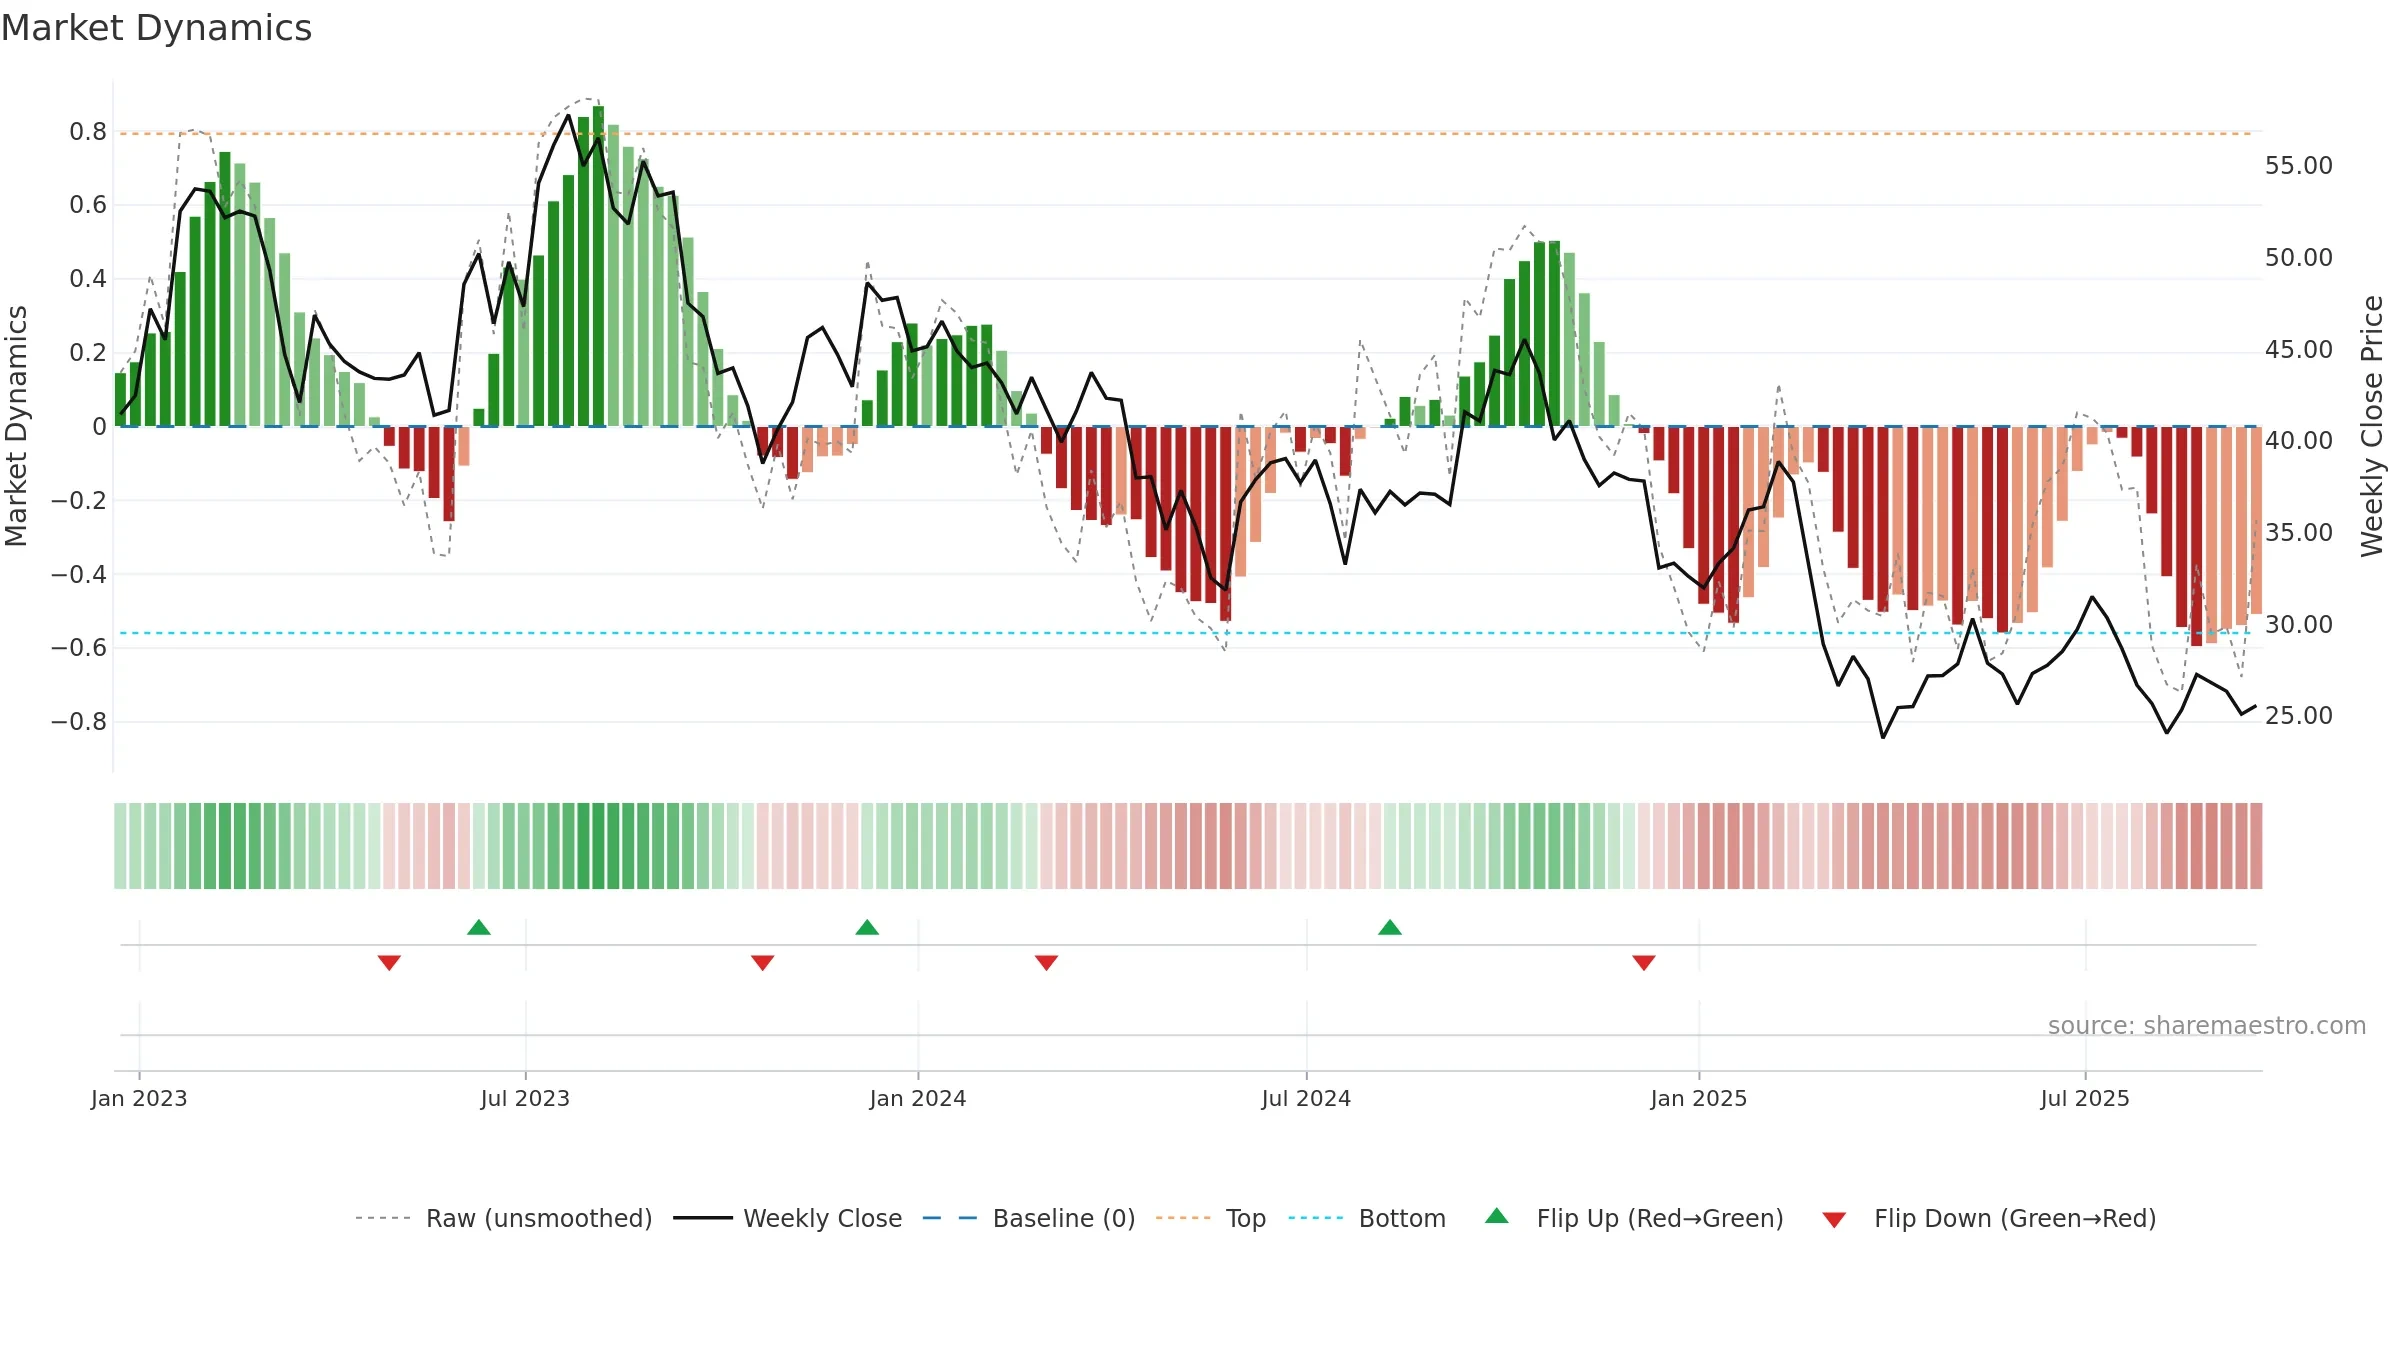Click the 0.2 dynamics axis tick
Image resolution: width=2400 pixels, height=1350 pixels.
click(88, 353)
